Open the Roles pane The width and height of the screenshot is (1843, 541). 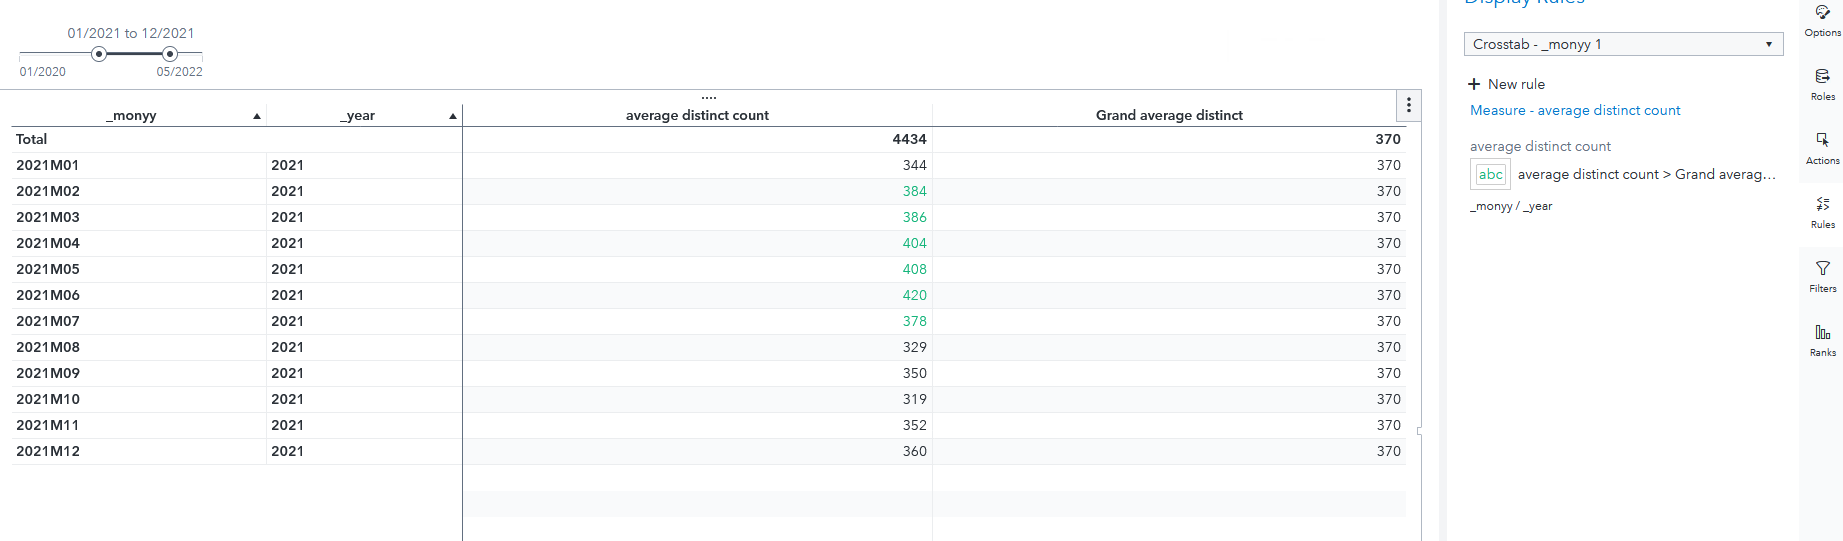[x=1822, y=83]
